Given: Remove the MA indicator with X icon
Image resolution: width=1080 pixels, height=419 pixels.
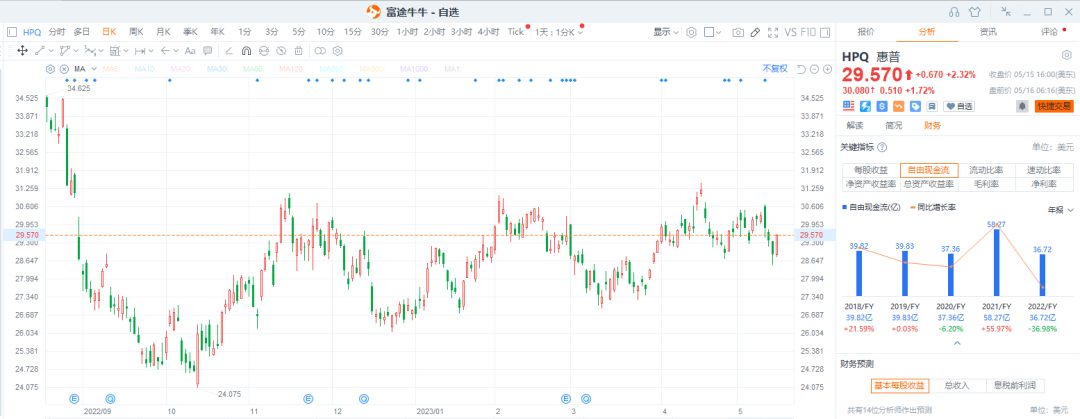Looking at the screenshot, I should [64, 69].
